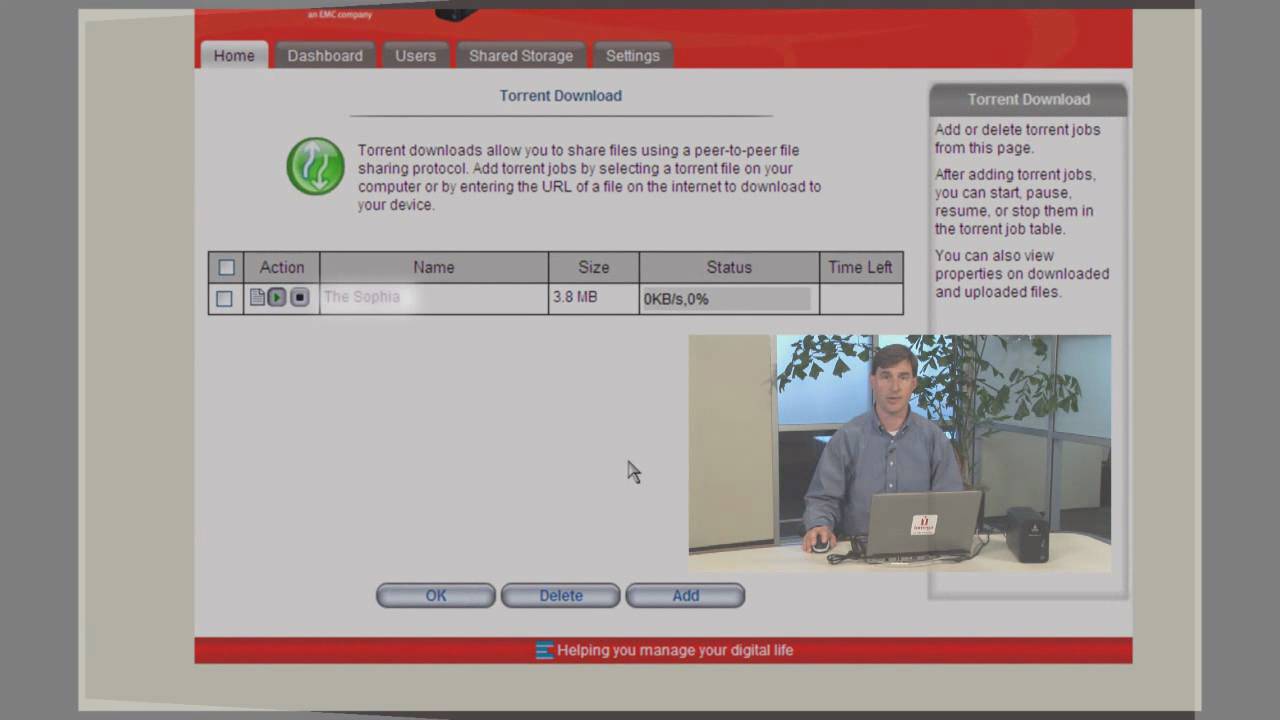Click the Time Left column header
Image resolution: width=1280 pixels, height=720 pixels.
pos(860,267)
